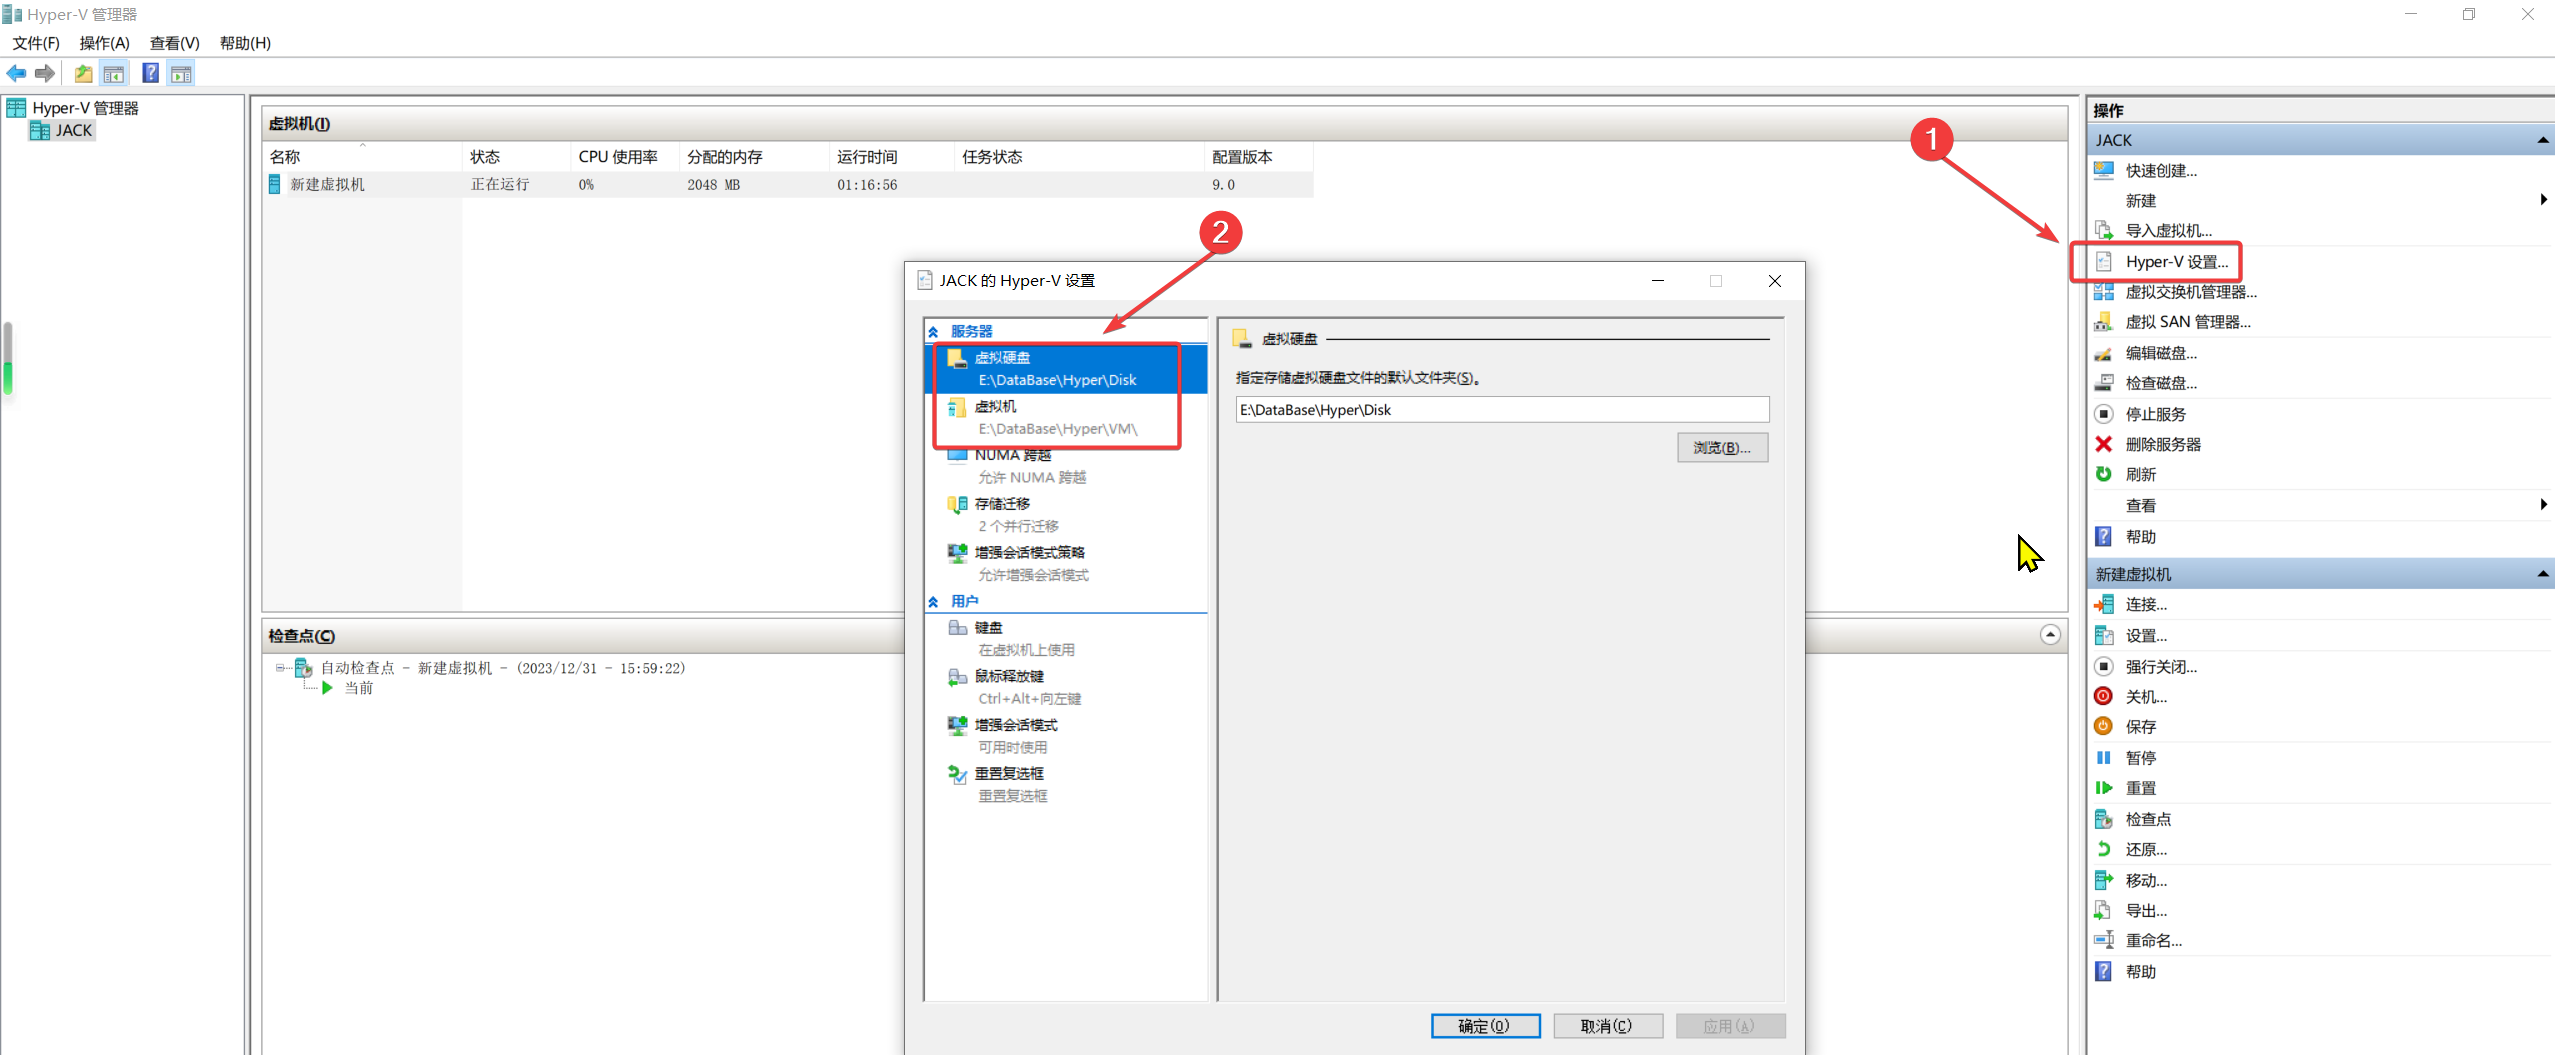This screenshot has height=1055, width=2555.
Task: Select the 鼠标释放键 setting
Action: pos(1066,688)
